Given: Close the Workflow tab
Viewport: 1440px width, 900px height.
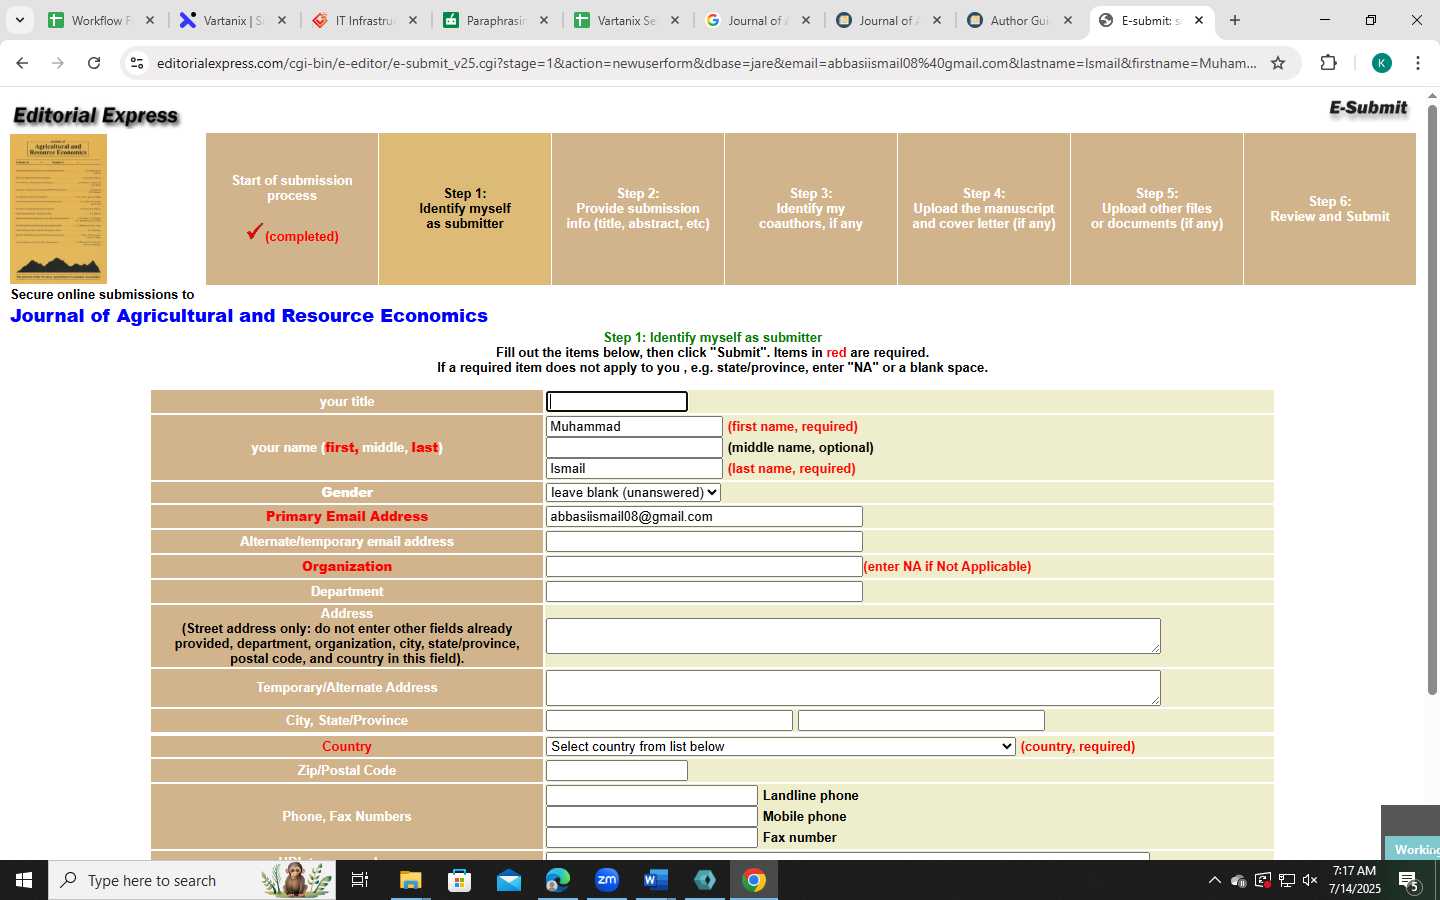Looking at the screenshot, I should 149,20.
